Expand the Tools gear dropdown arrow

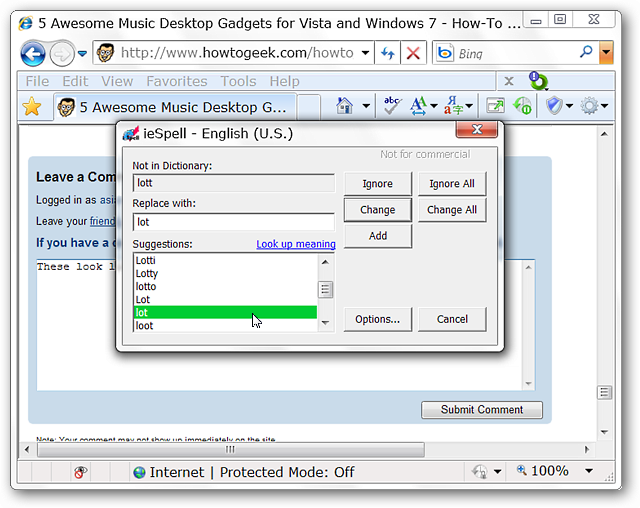pyautogui.click(x=605, y=106)
